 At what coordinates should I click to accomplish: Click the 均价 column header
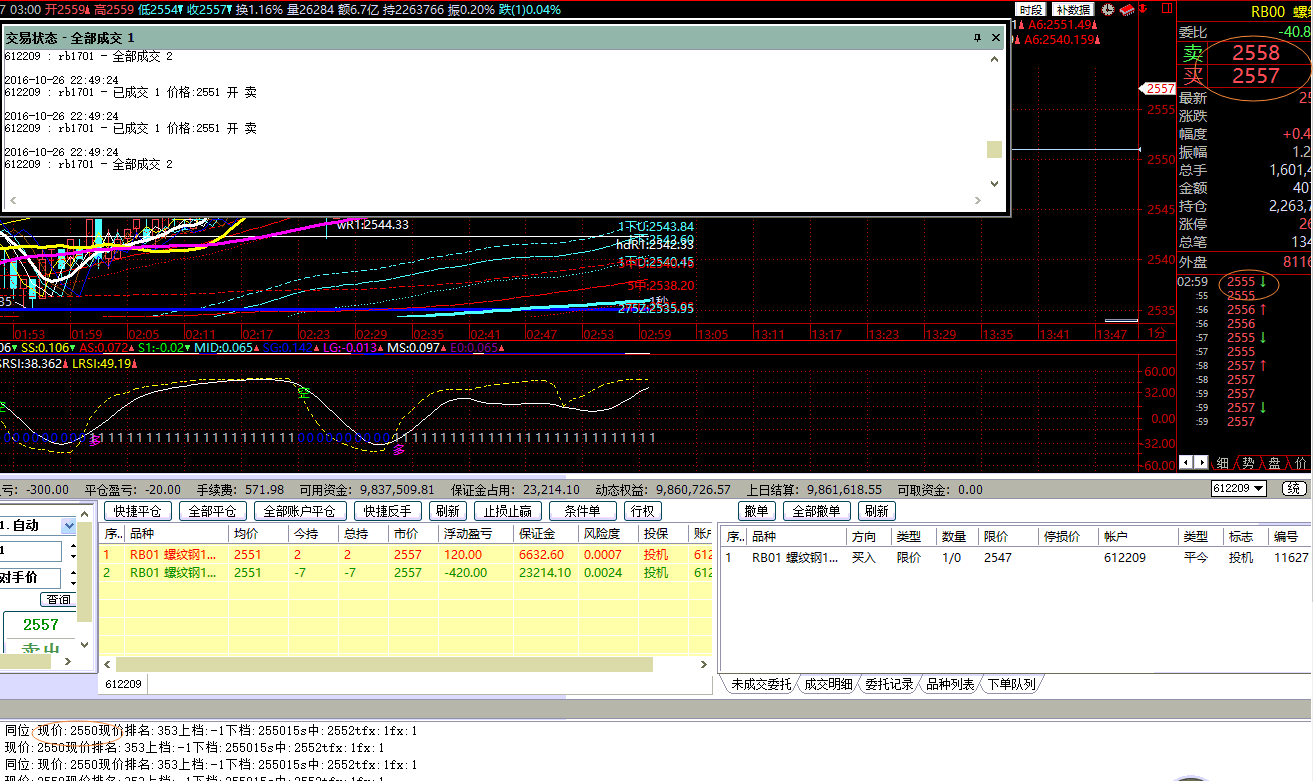[x=258, y=536]
